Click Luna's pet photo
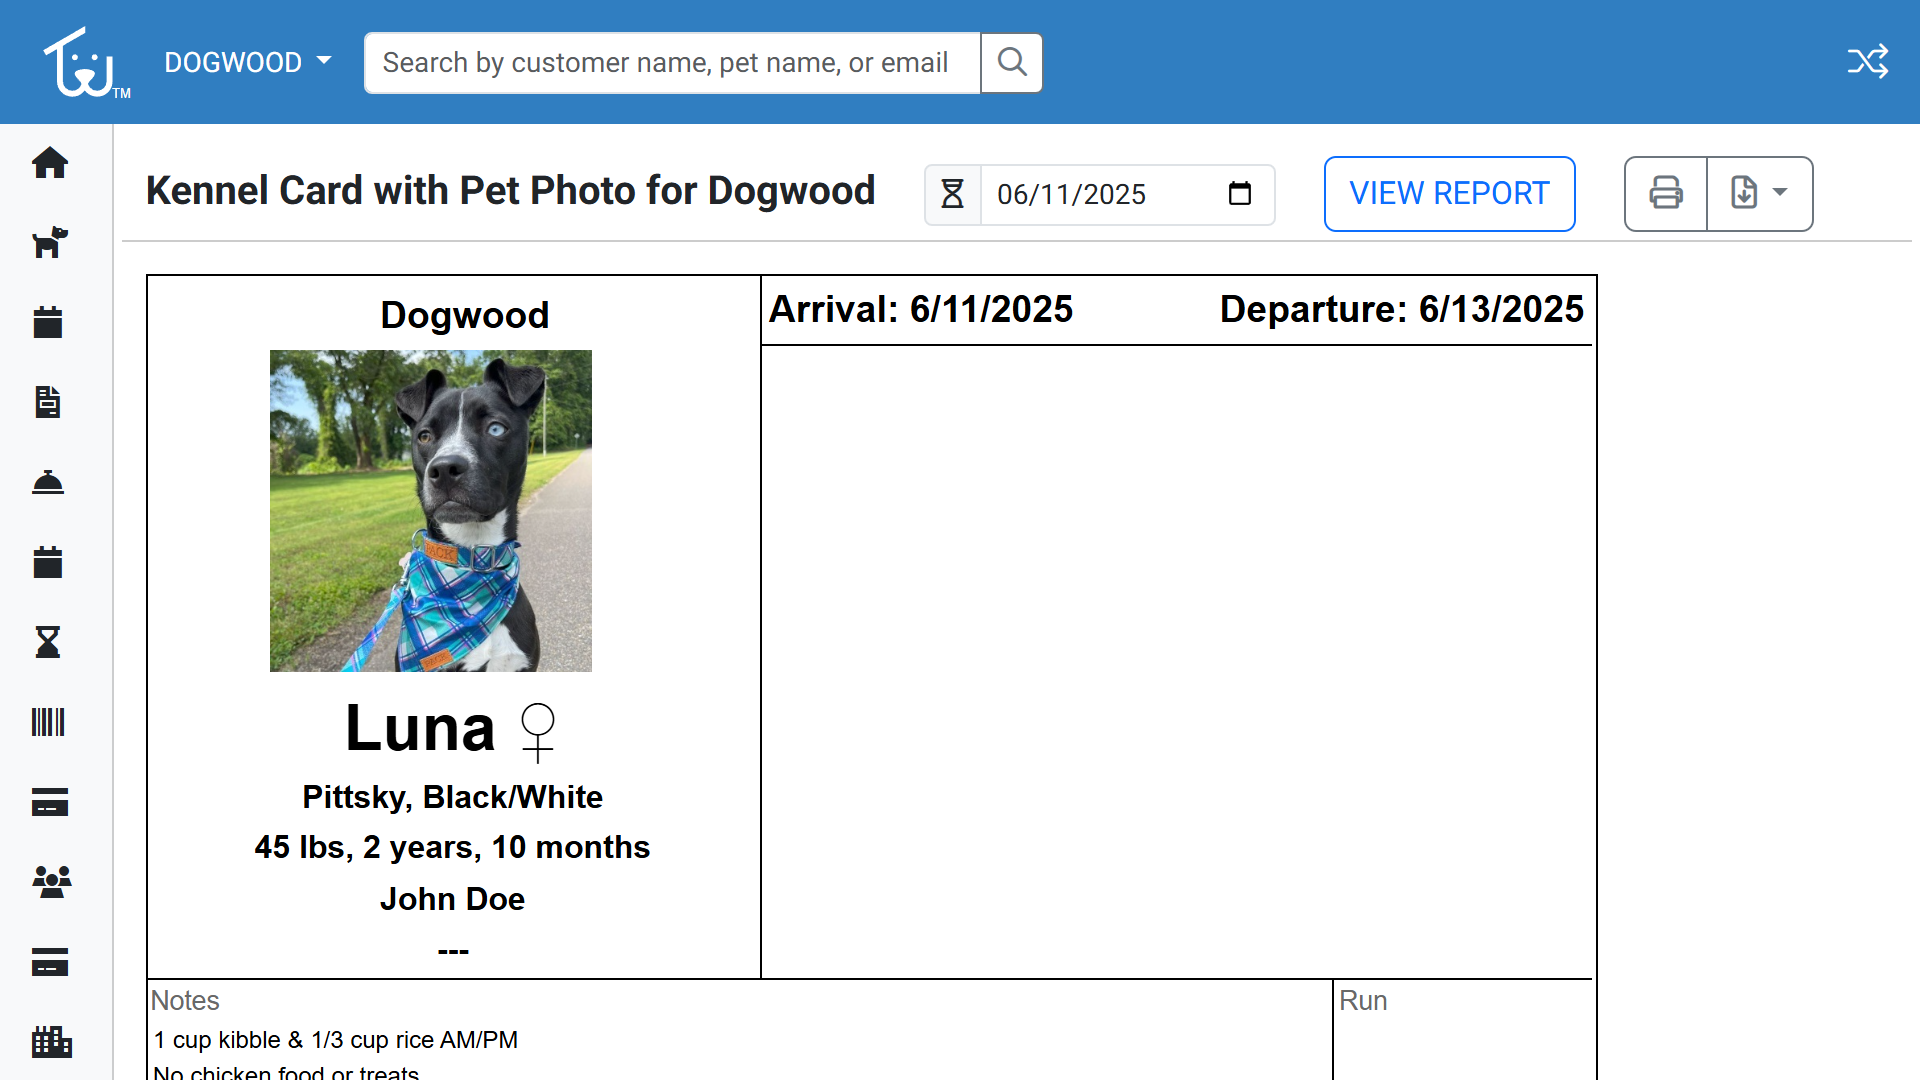The image size is (1920, 1080). click(431, 511)
